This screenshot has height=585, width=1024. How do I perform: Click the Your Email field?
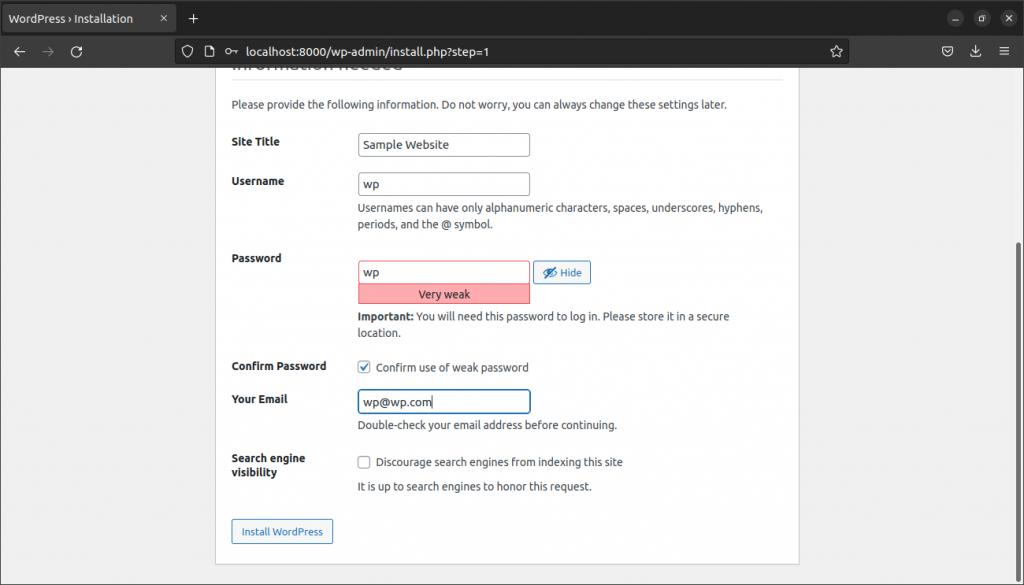[x=443, y=402]
